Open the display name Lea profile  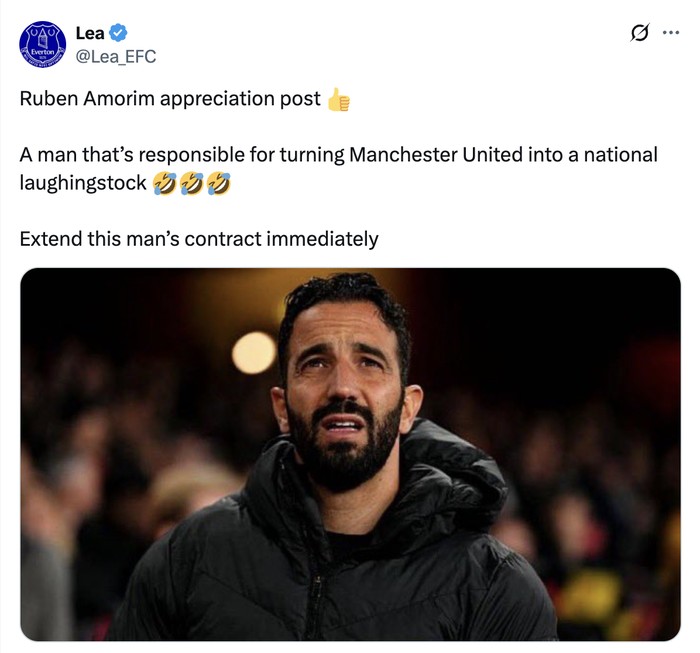[90, 34]
